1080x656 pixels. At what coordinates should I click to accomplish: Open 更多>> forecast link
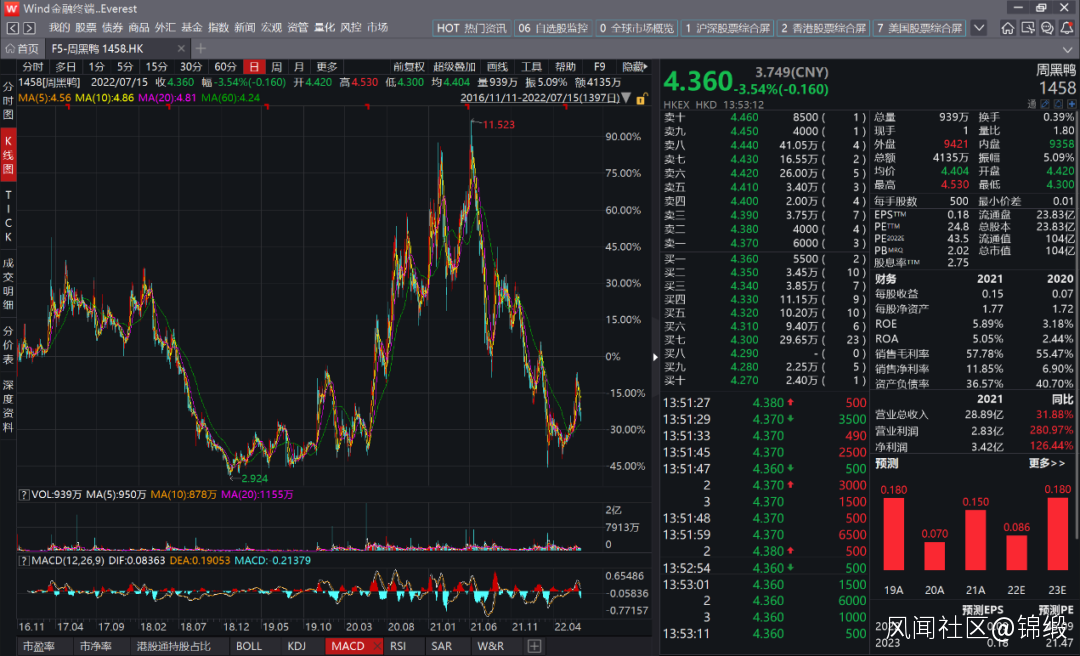[1047, 463]
